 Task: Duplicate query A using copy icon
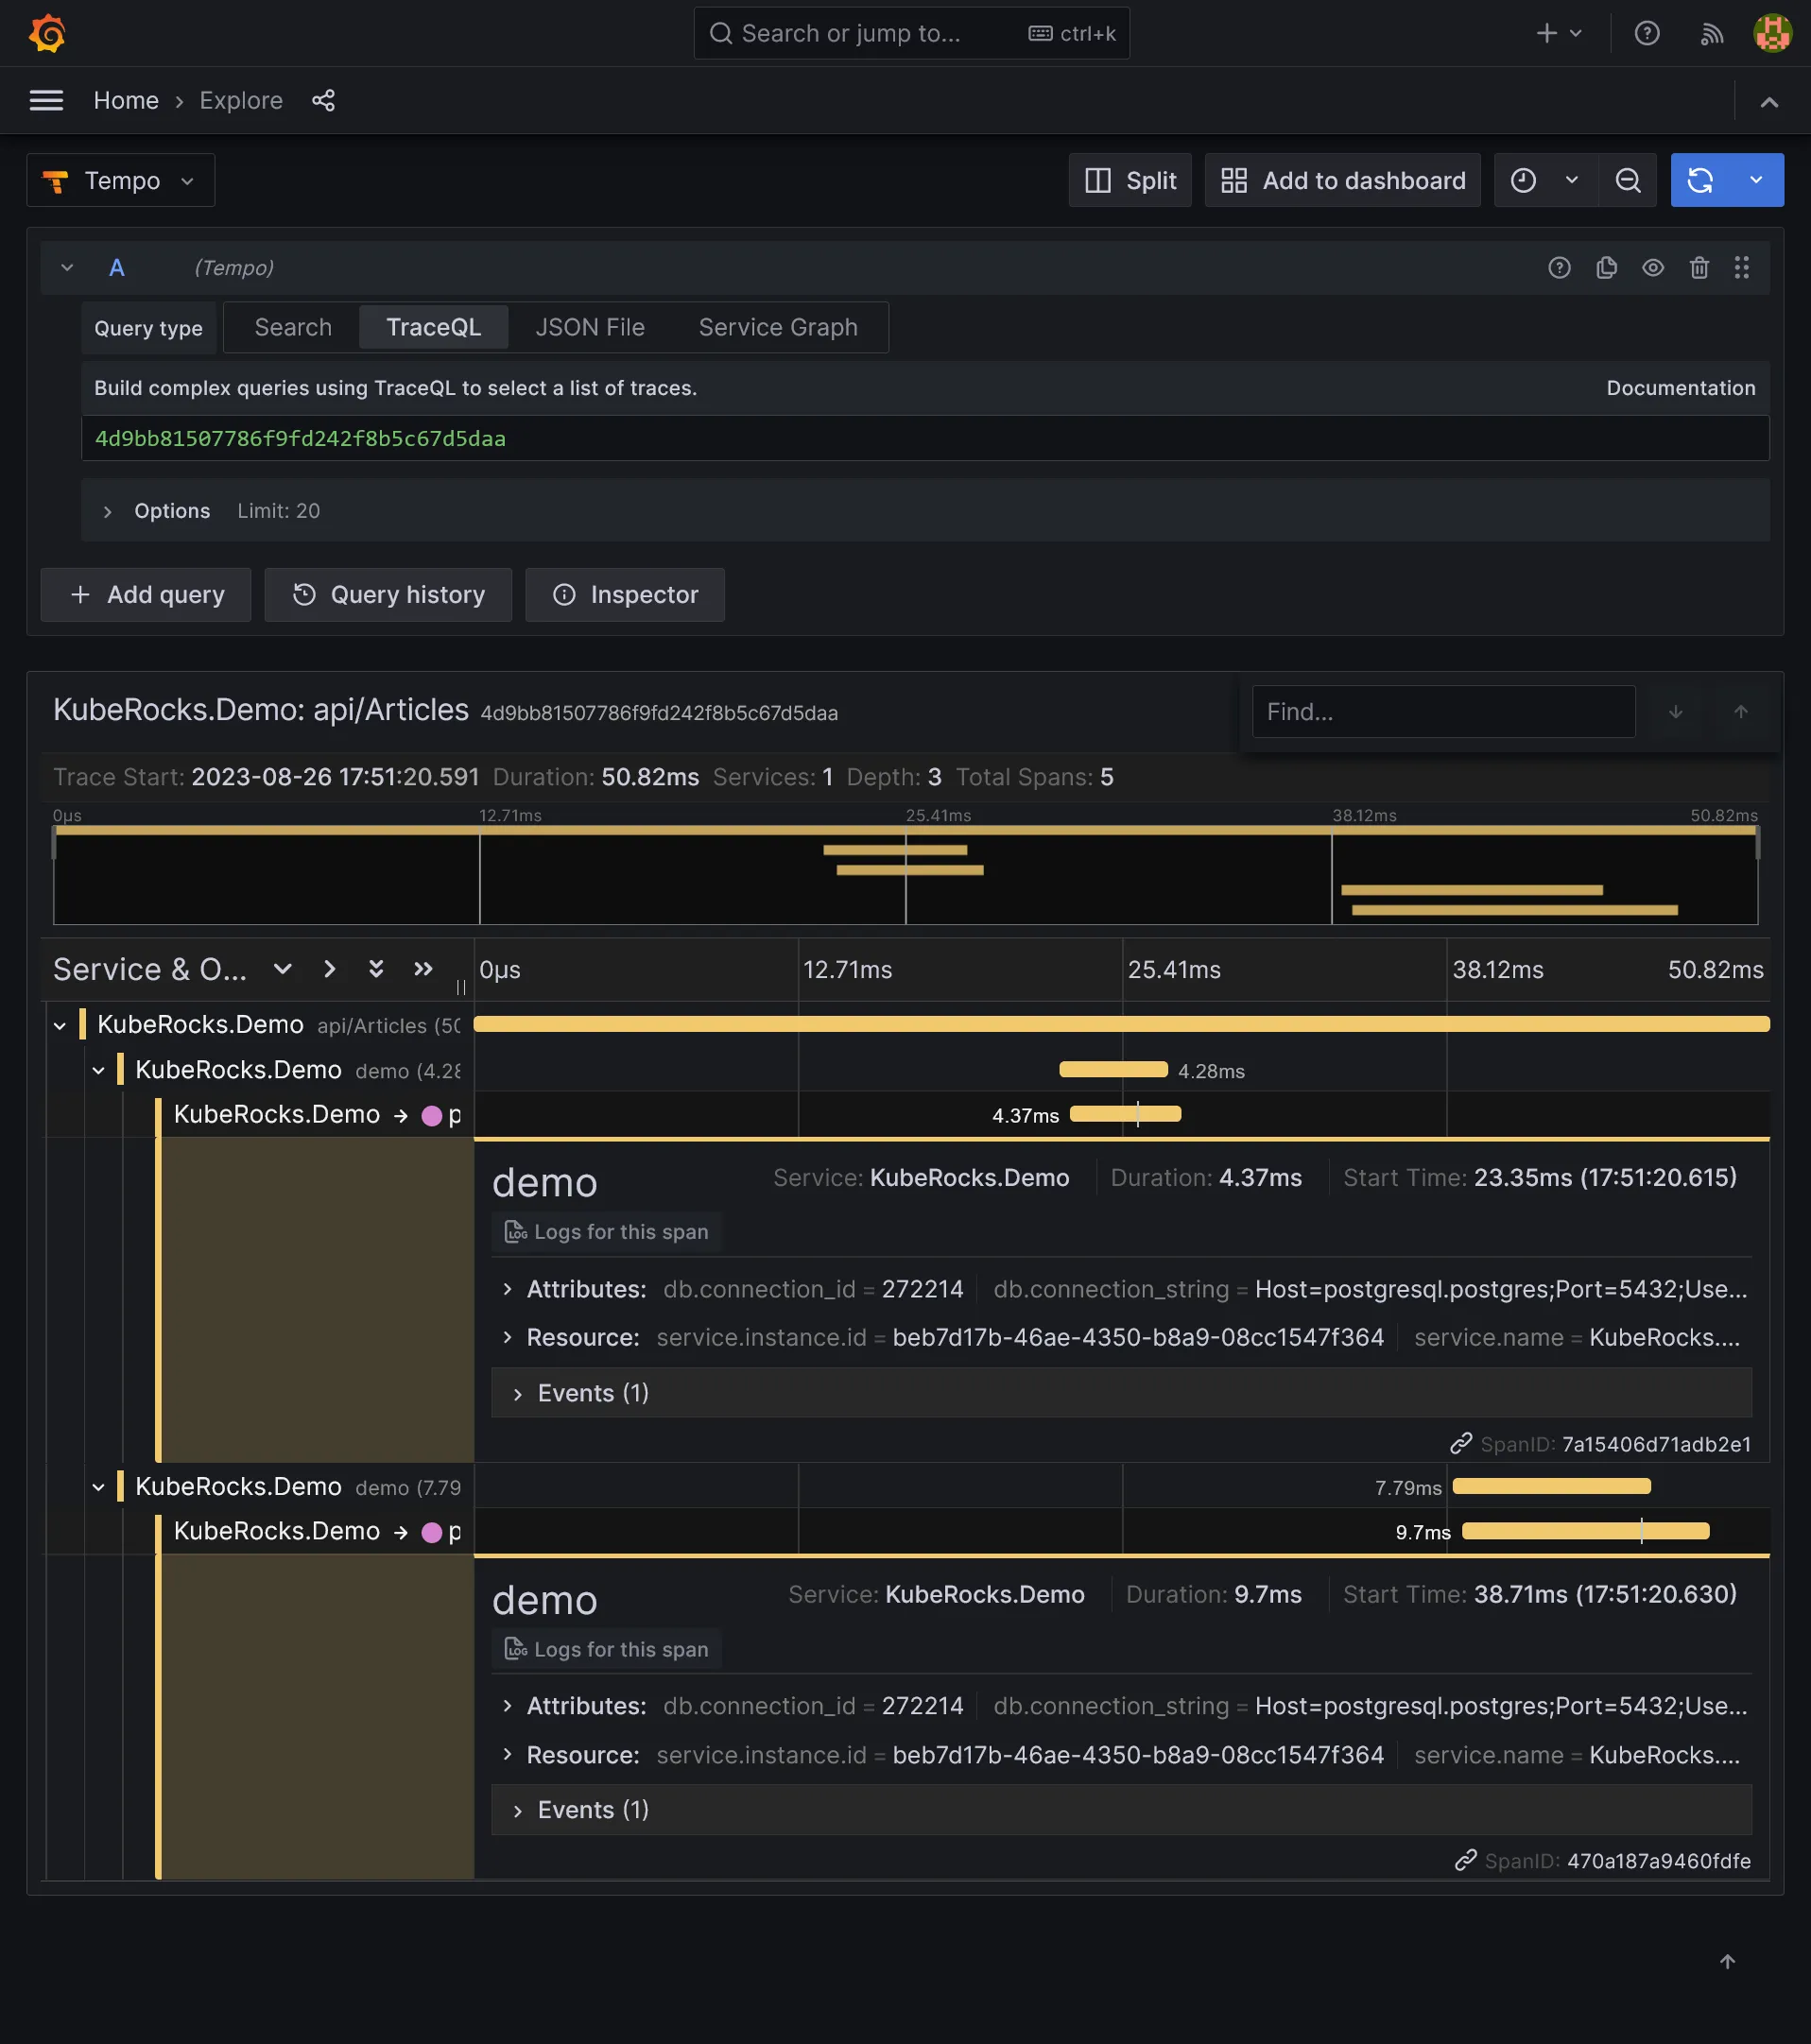[x=1606, y=268]
